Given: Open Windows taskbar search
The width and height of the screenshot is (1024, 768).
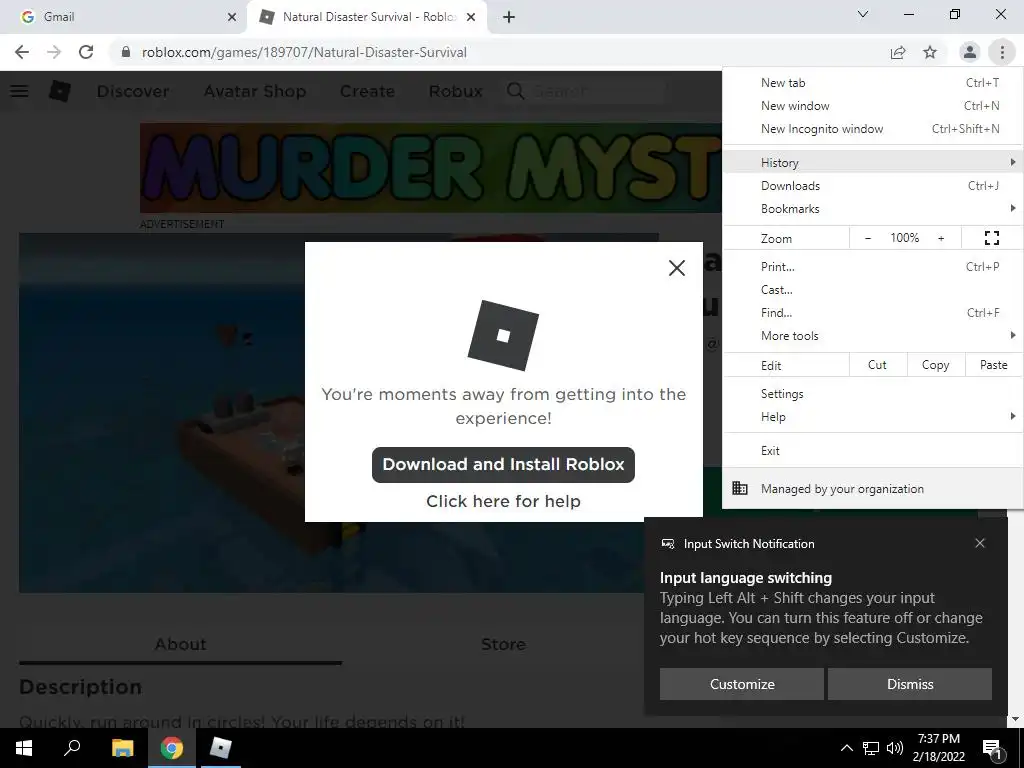Looking at the screenshot, I should point(72,748).
